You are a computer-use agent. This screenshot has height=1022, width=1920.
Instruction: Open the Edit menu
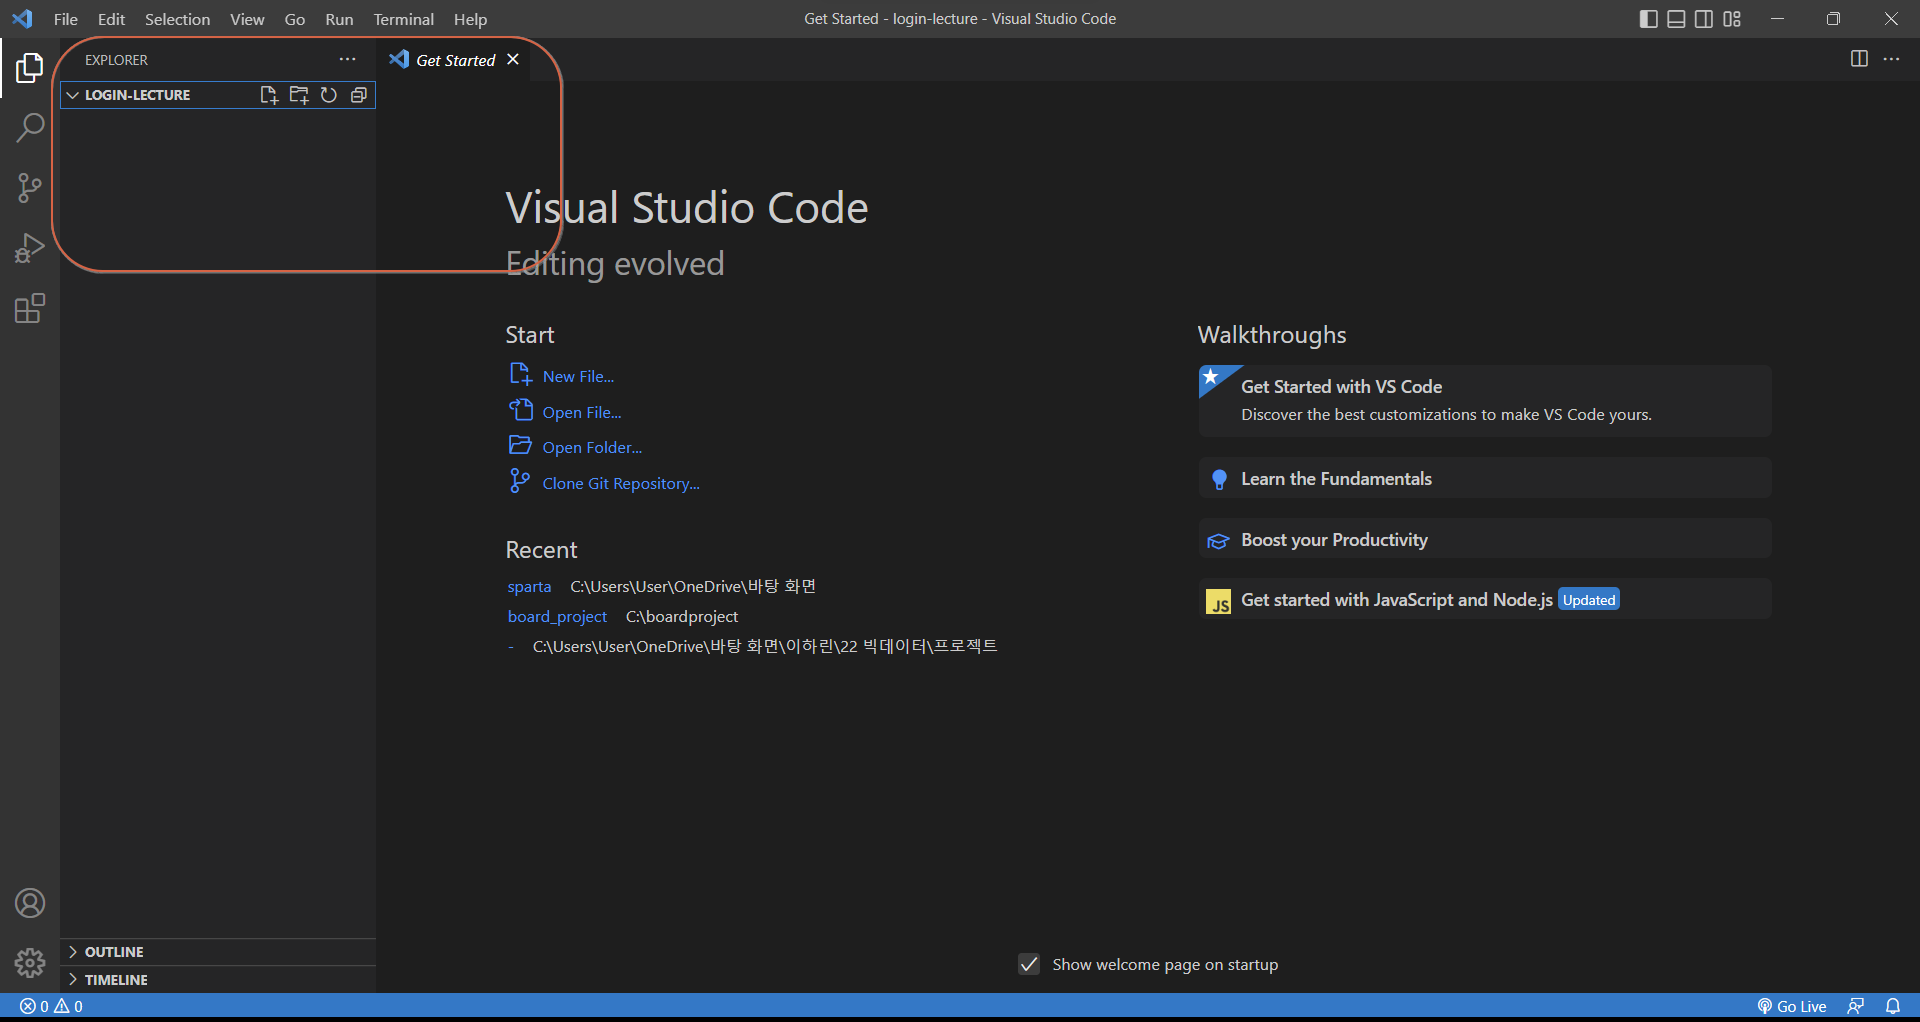111,19
